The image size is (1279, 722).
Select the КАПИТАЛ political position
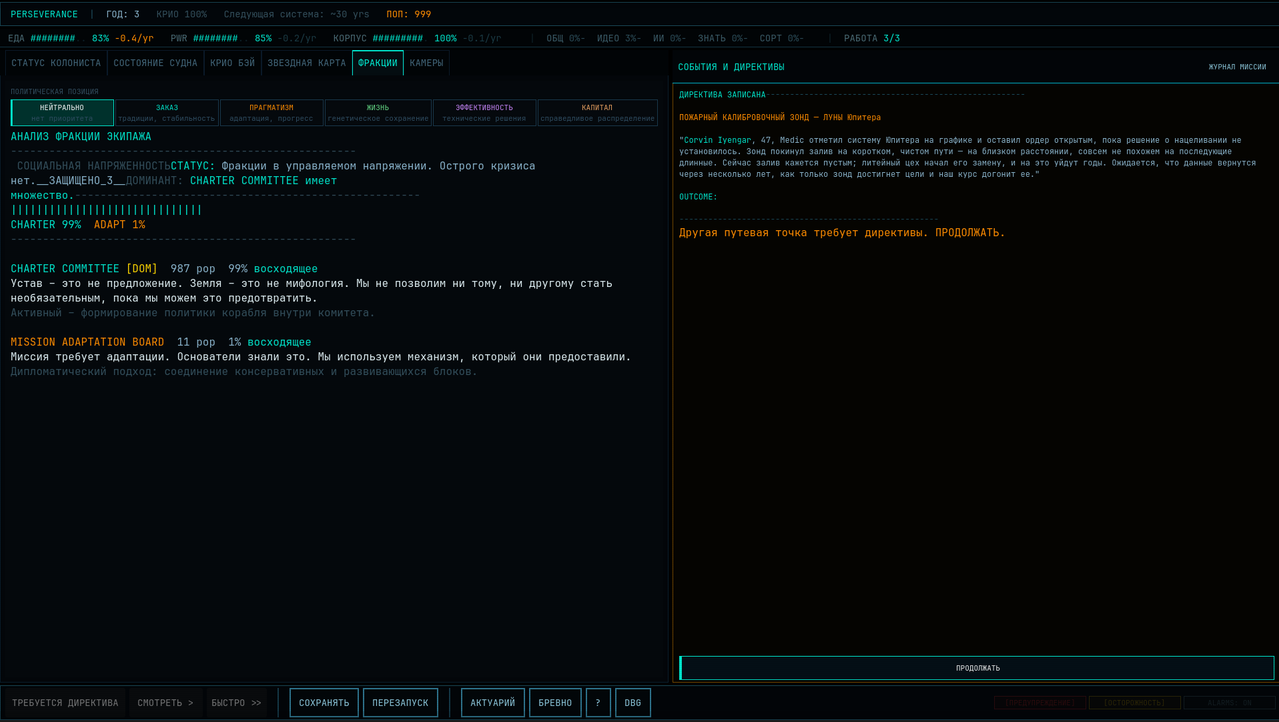click(x=597, y=113)
